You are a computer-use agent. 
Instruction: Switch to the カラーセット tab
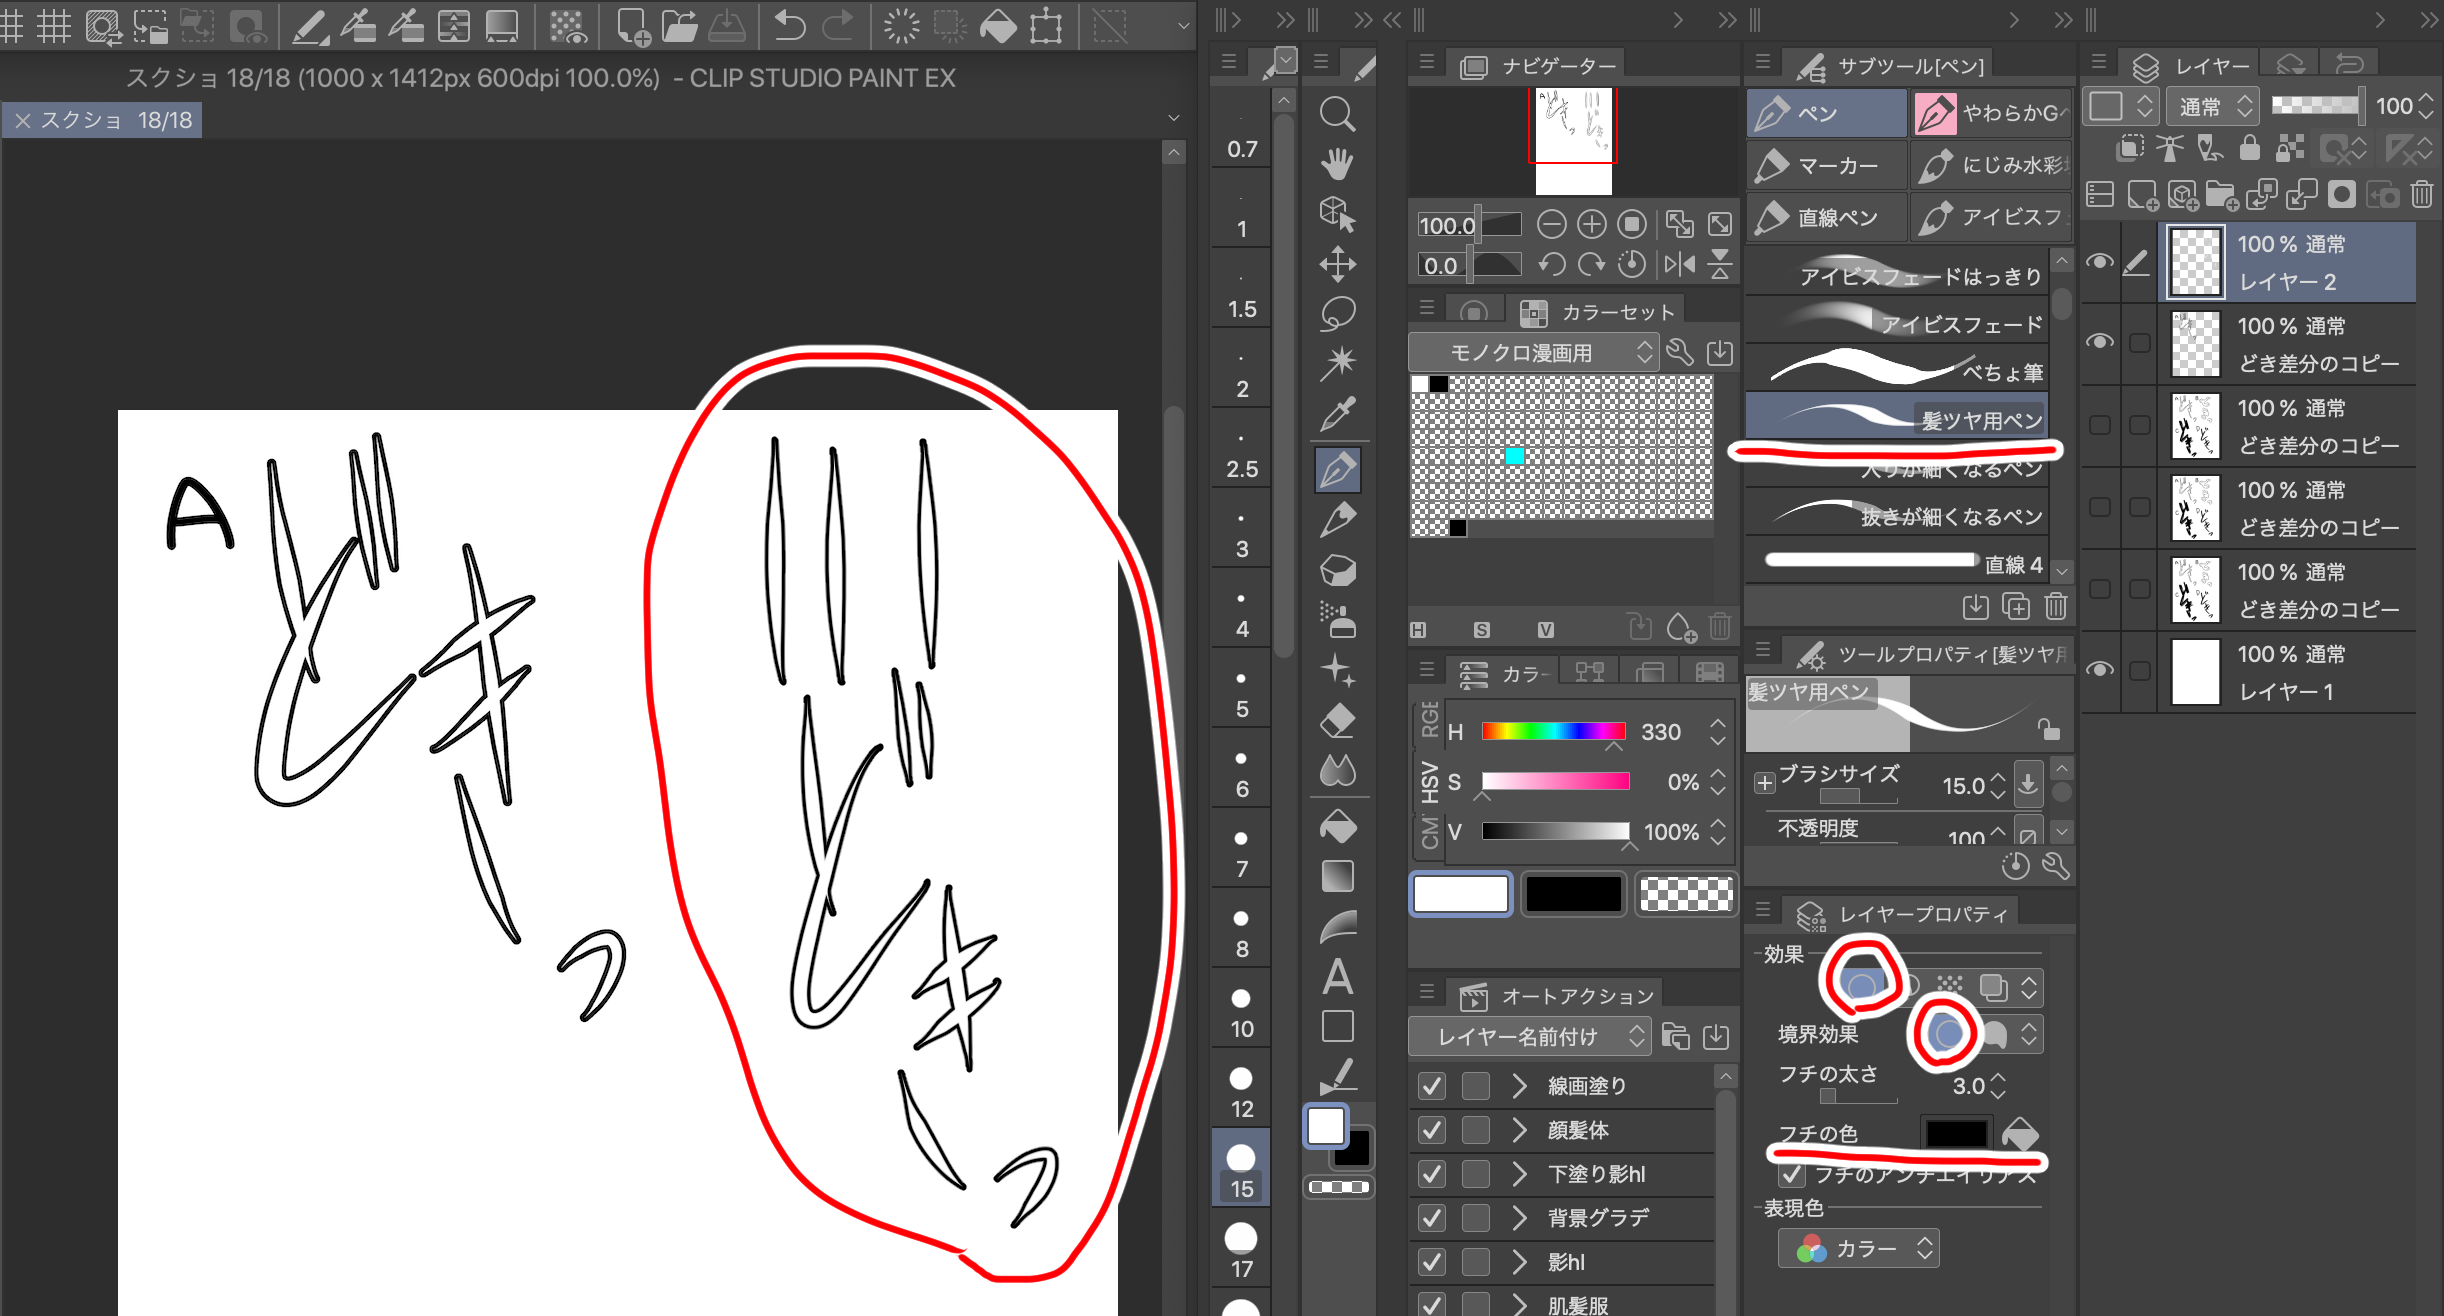click(1597, 312)
